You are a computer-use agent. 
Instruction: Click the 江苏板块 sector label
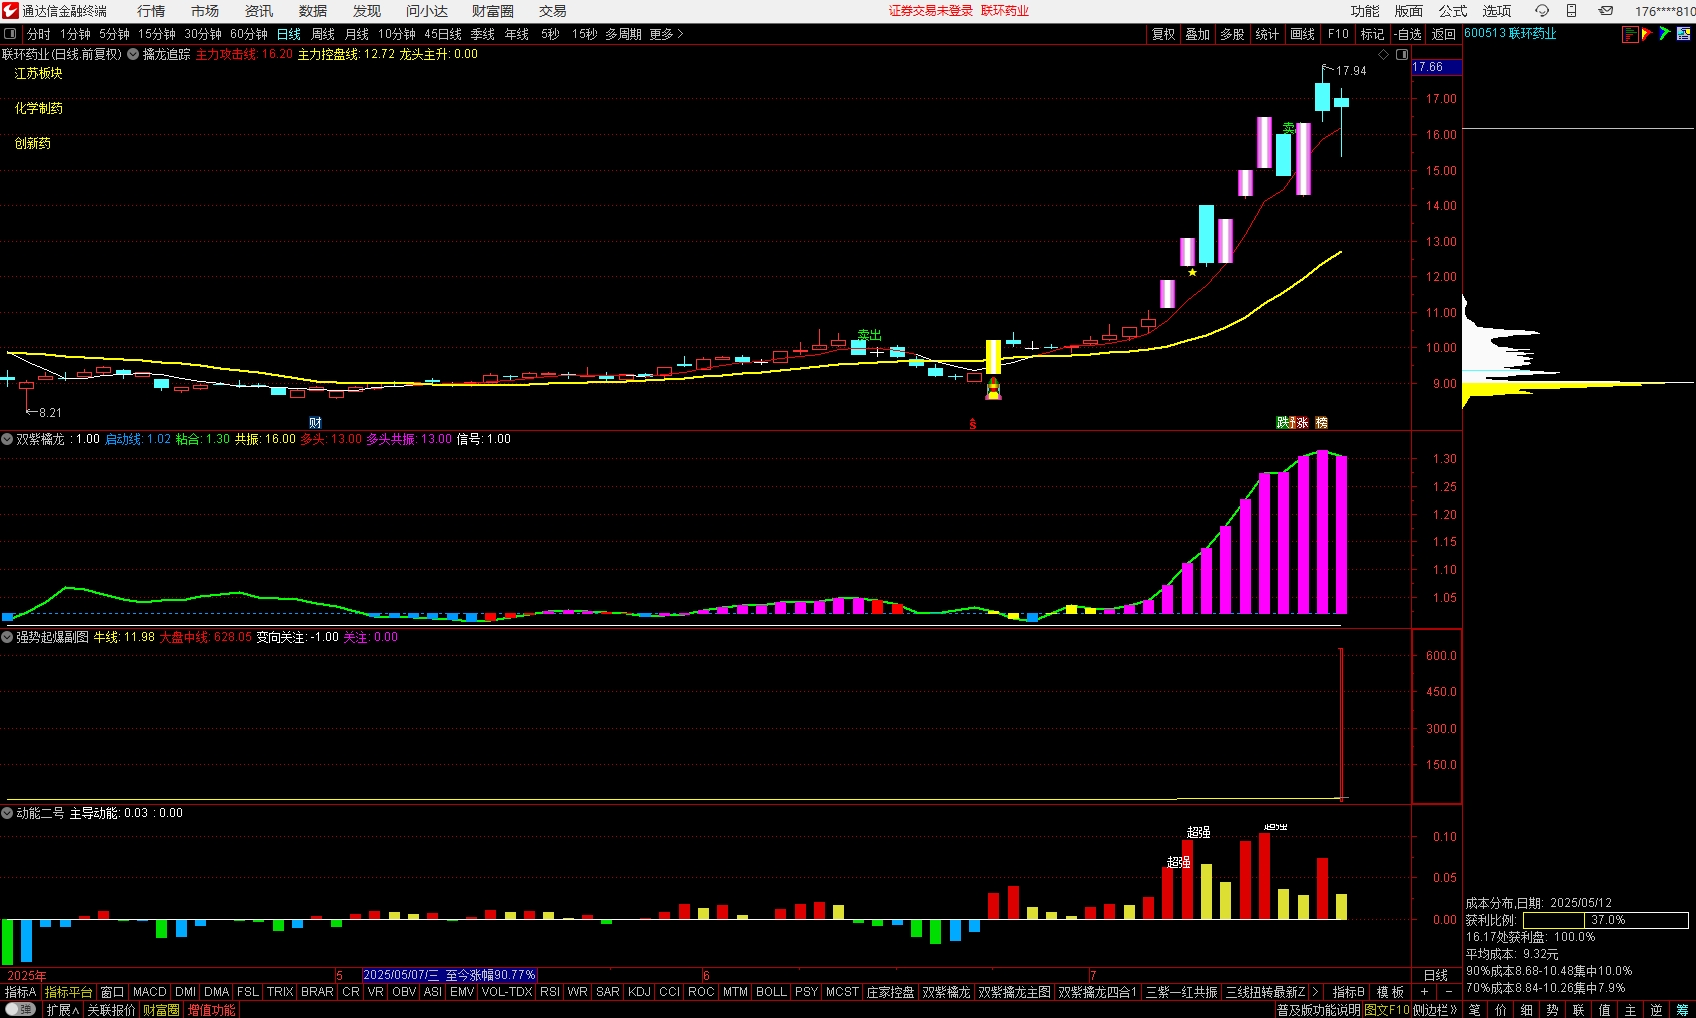pos(38,73)
